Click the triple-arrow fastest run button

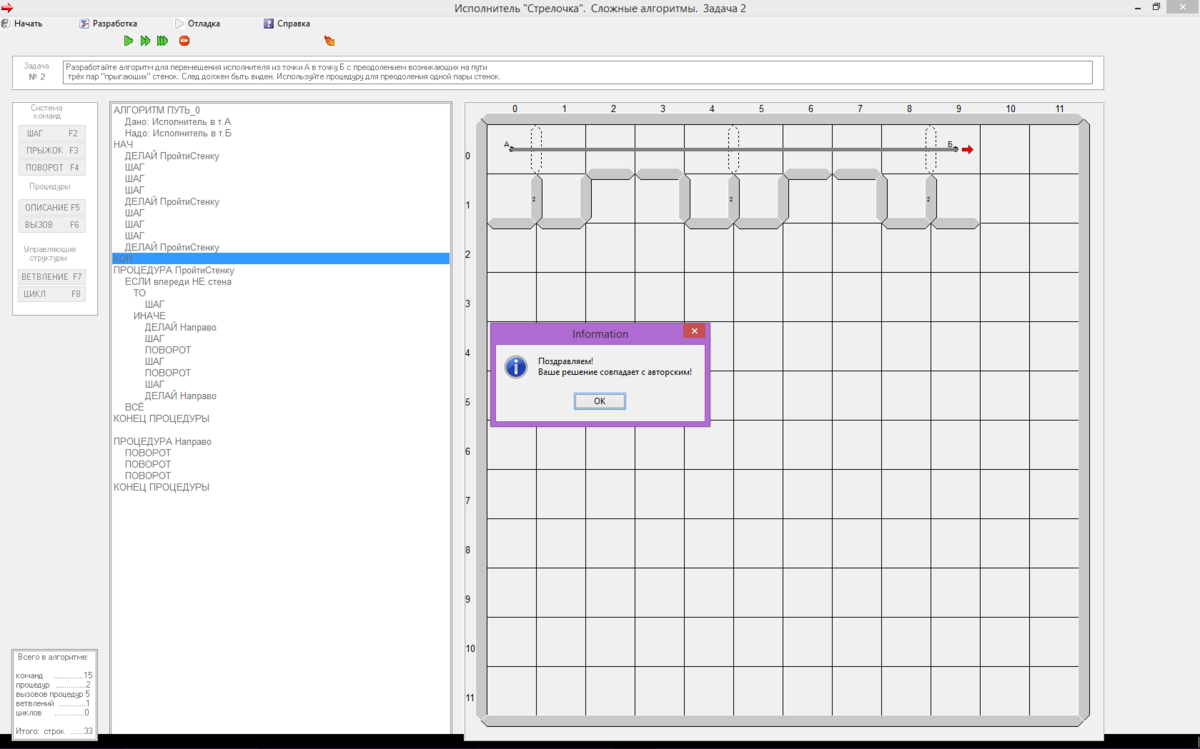point(162,41)
